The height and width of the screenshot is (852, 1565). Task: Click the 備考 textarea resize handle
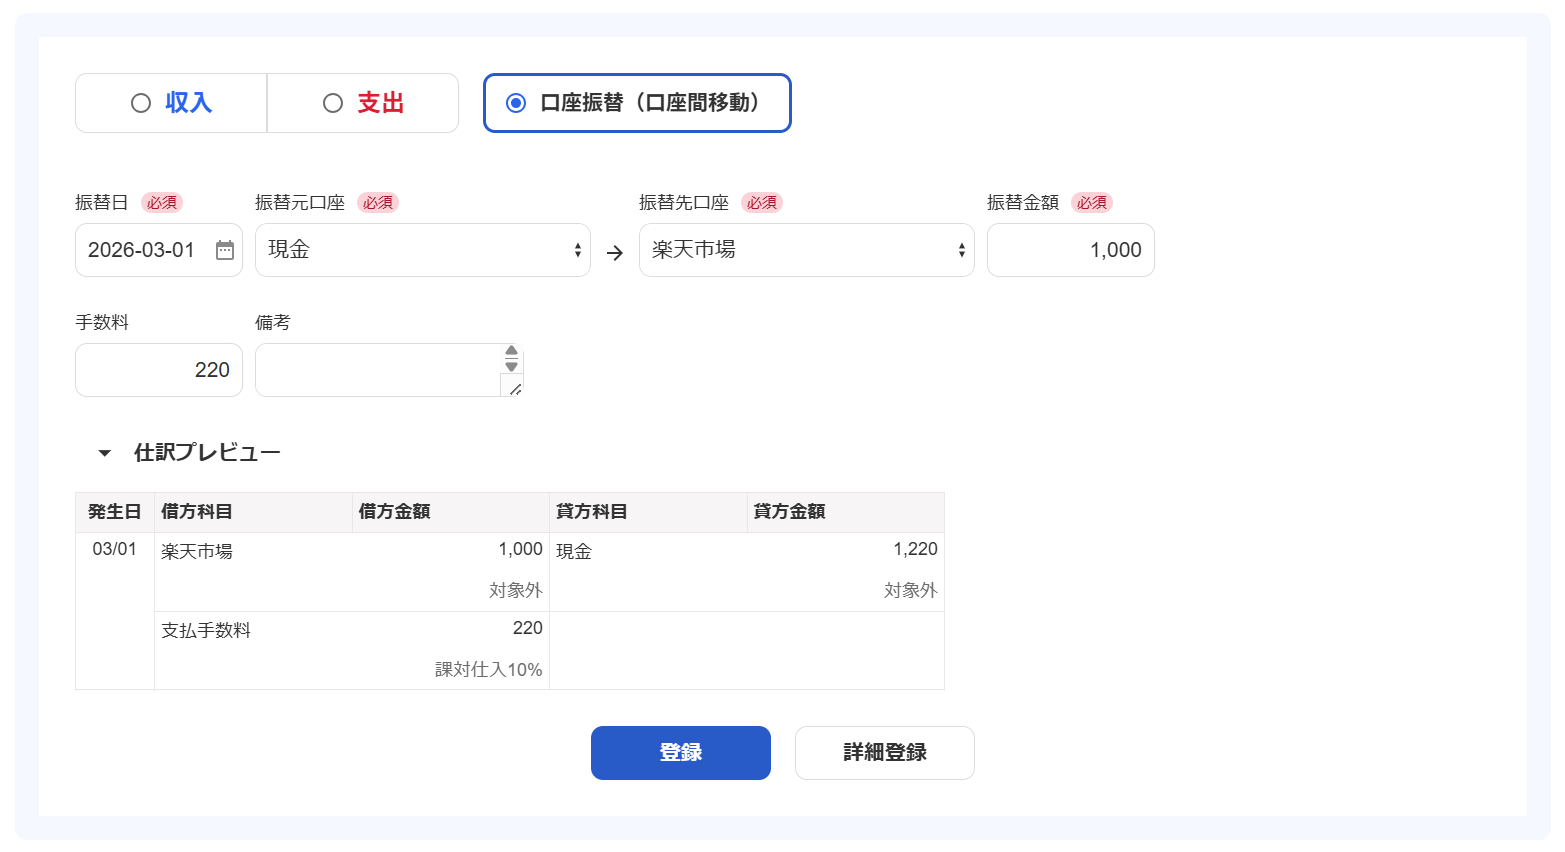coord(515,389)
